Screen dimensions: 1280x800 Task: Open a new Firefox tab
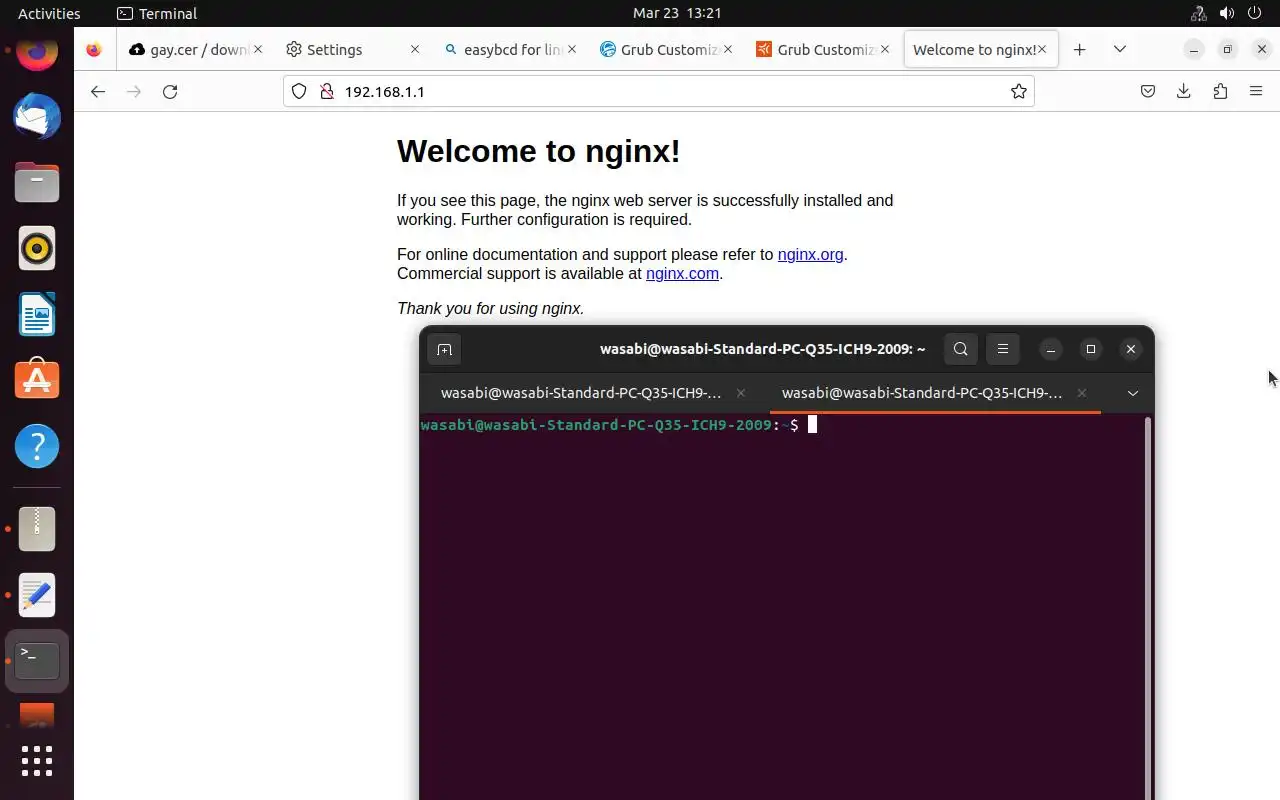[x=1079, y=49]
